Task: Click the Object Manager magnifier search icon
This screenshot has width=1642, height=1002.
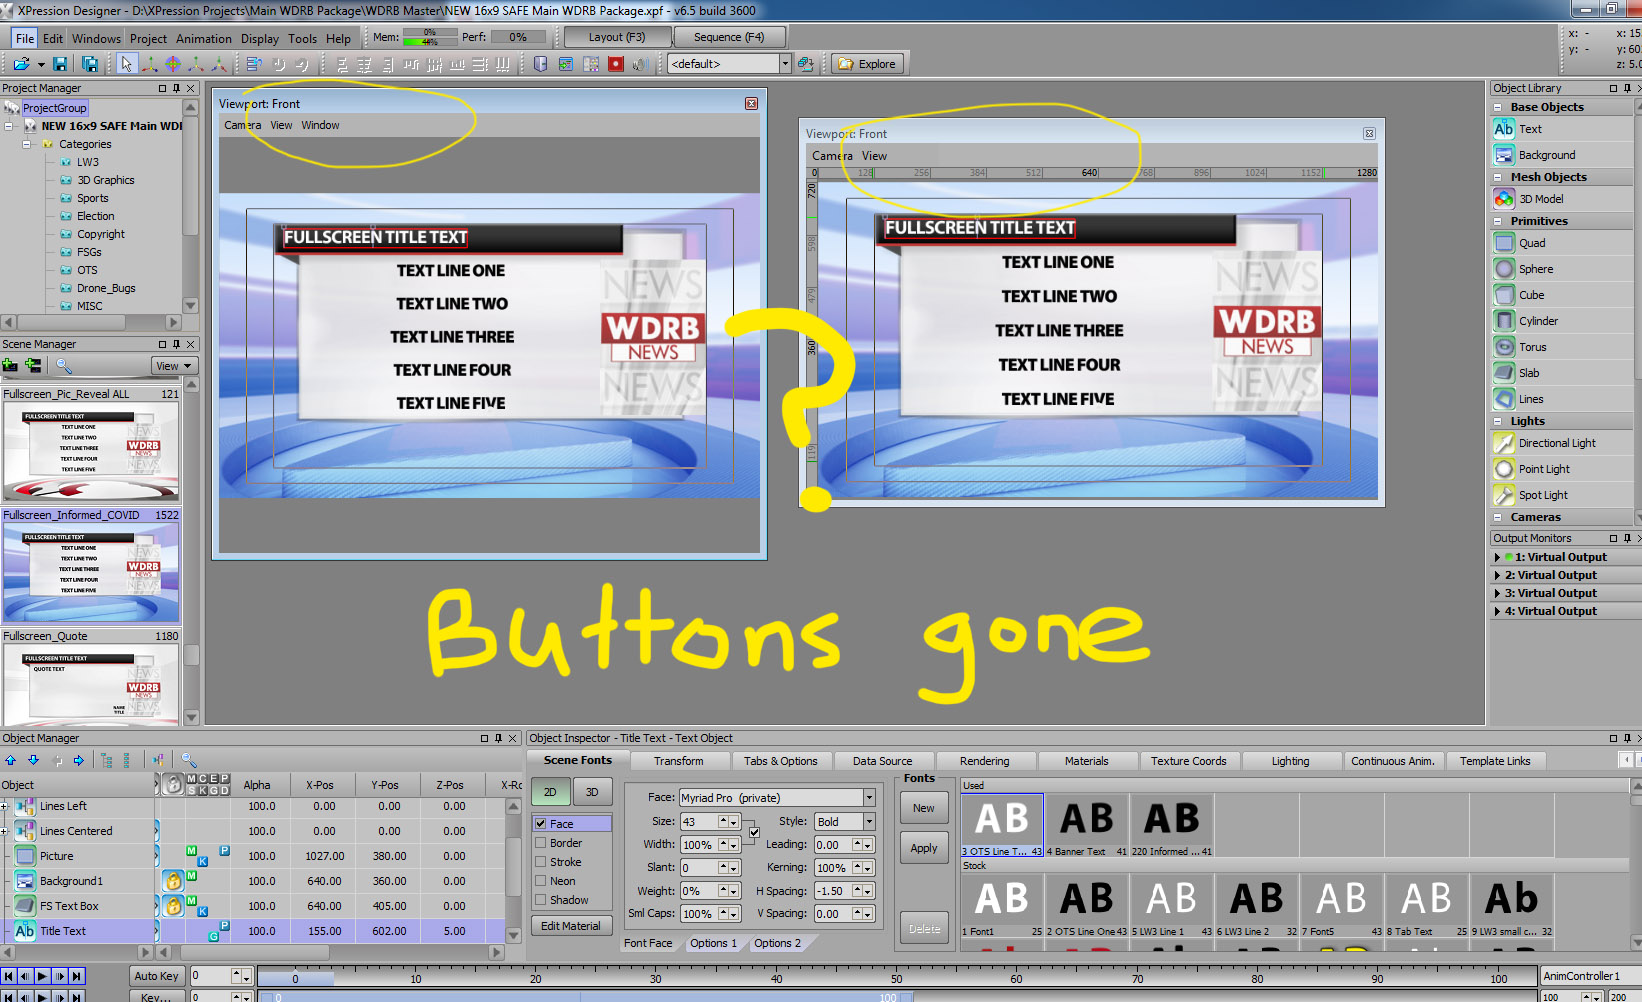Action: (x=189, y=760)
